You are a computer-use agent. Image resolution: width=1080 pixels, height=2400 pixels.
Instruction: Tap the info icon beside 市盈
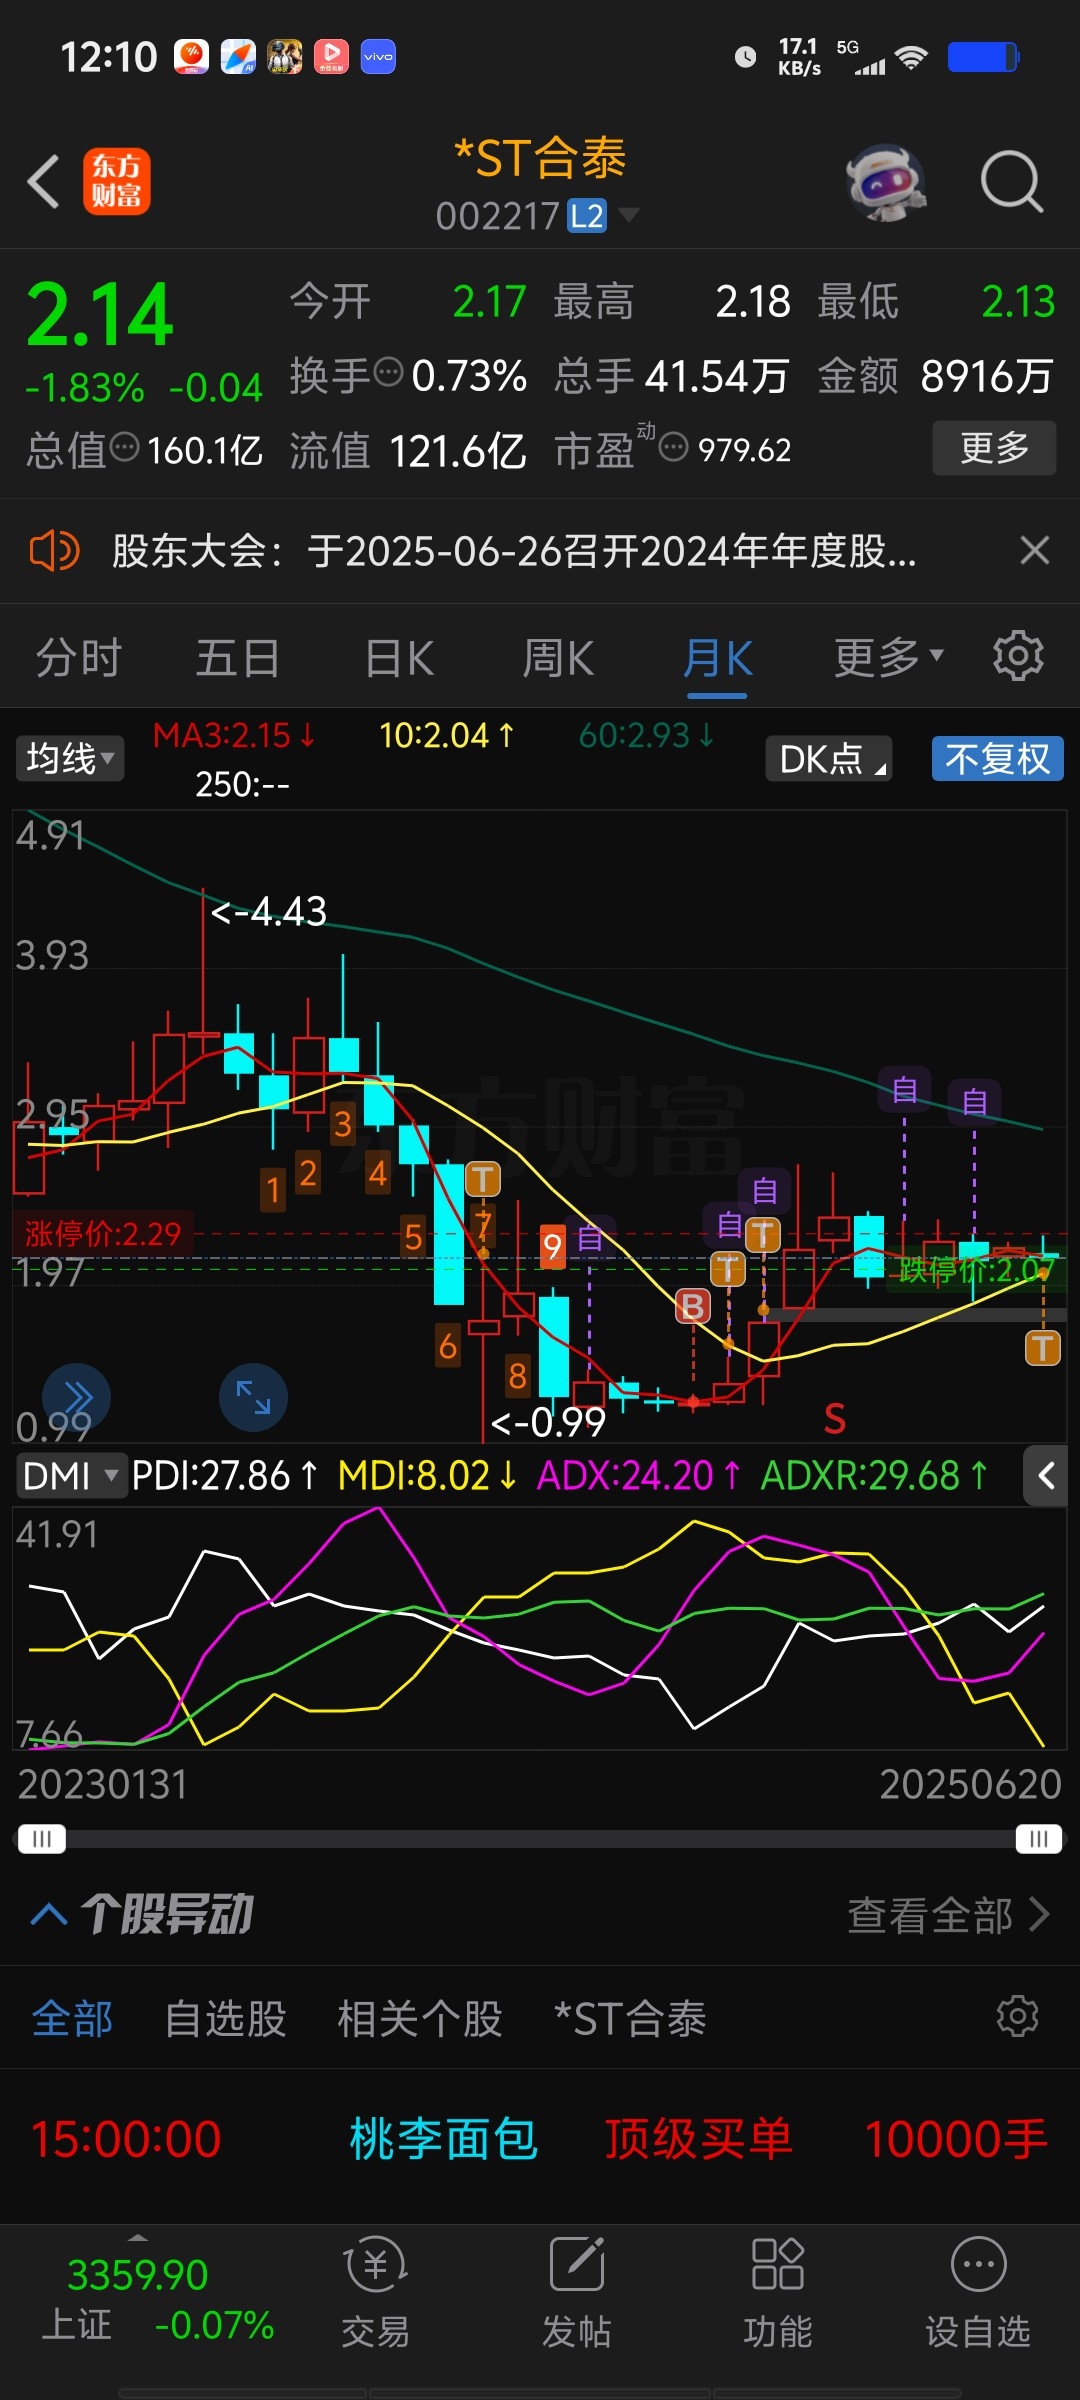click(674, 446)
